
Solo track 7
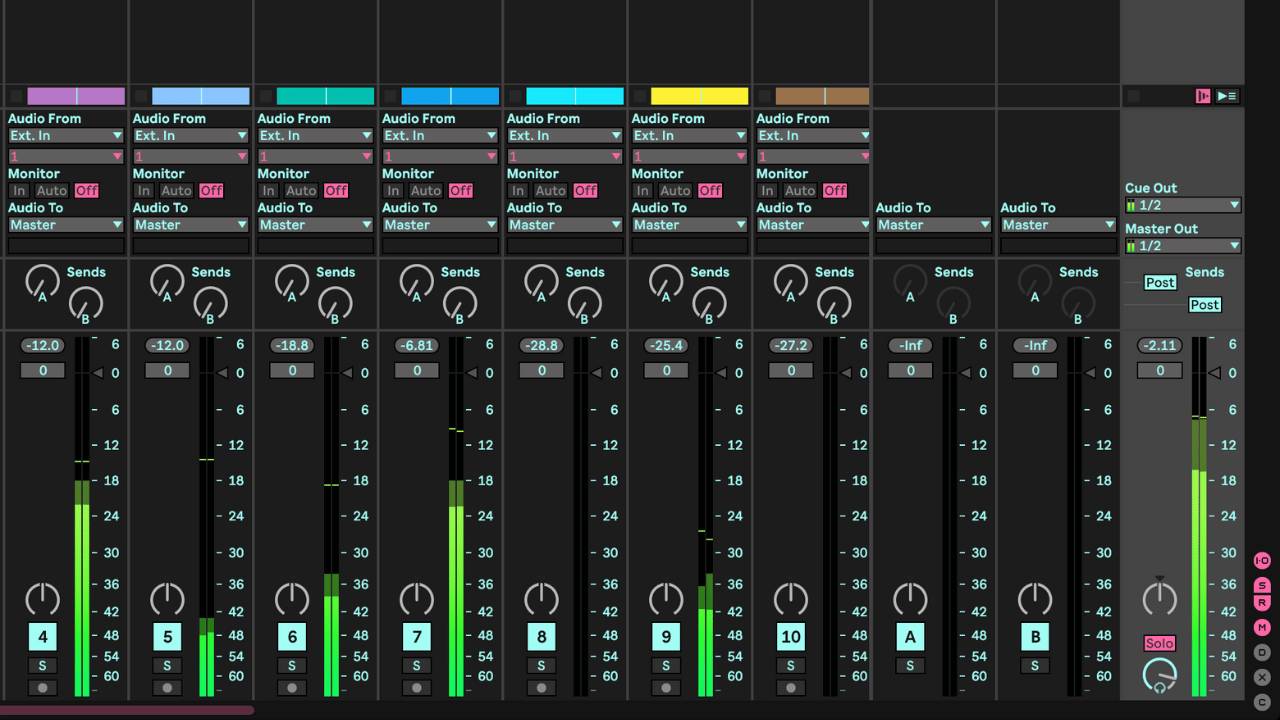[416, 664]
